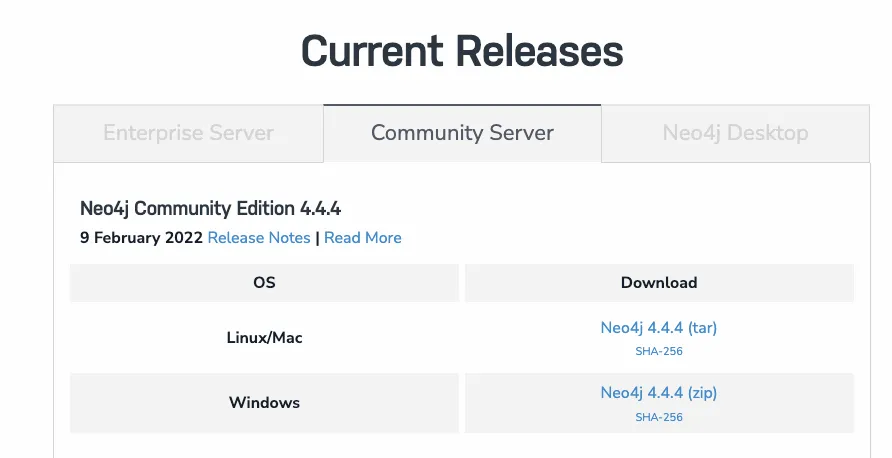Select the Windows table cell
This screenshot has width=892, height=458.
click(x=264, y=403)
